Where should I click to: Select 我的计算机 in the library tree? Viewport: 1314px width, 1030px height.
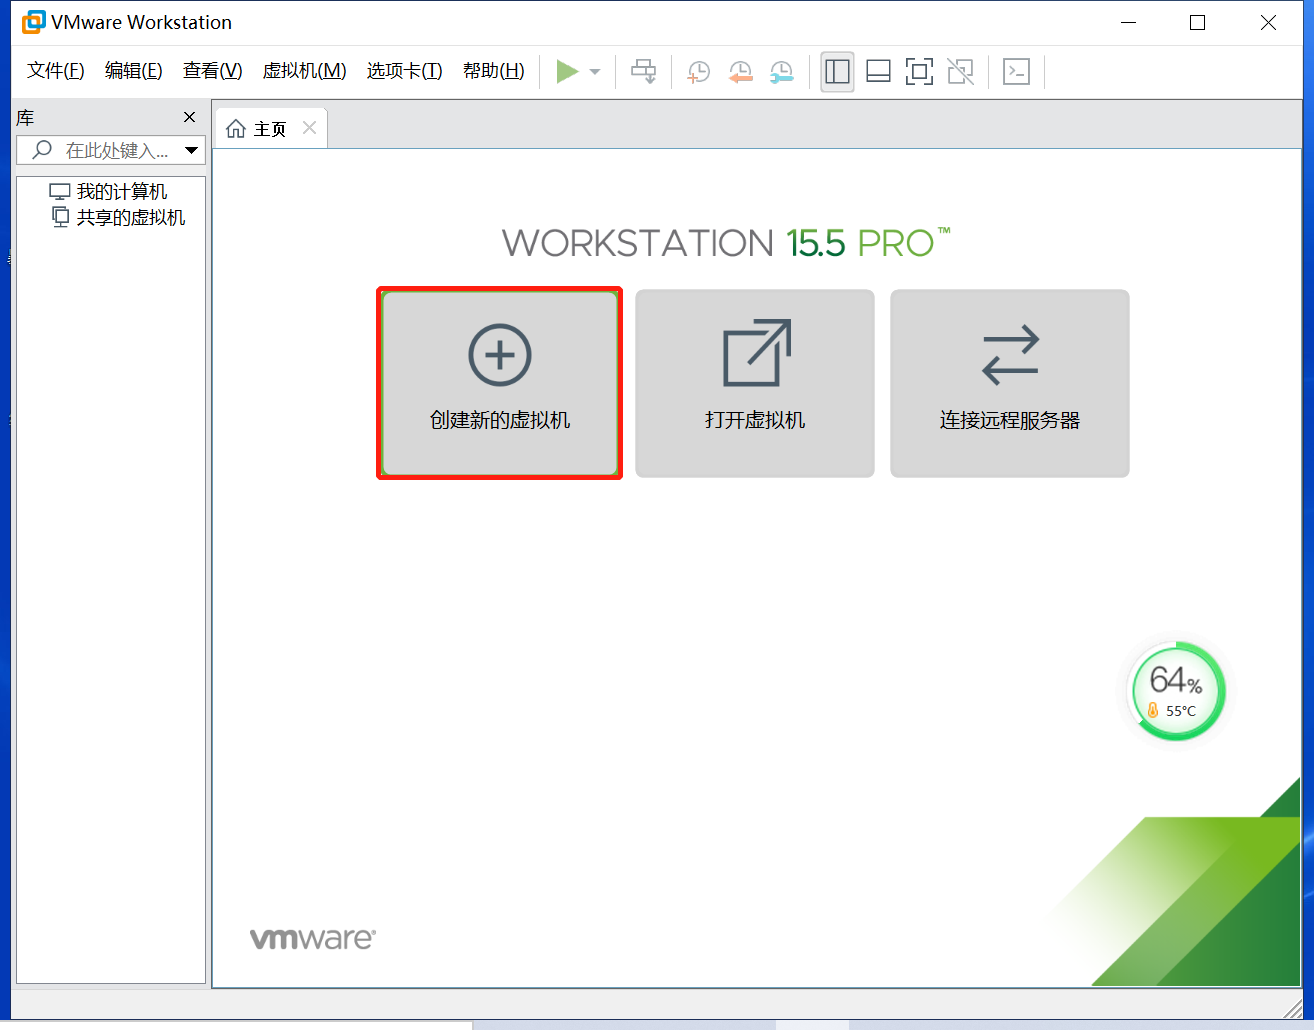tap(109, 191)
